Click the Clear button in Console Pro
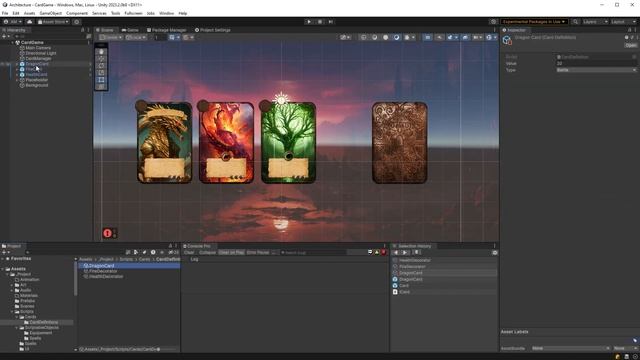The image size is (640, 360). point(189,253)
